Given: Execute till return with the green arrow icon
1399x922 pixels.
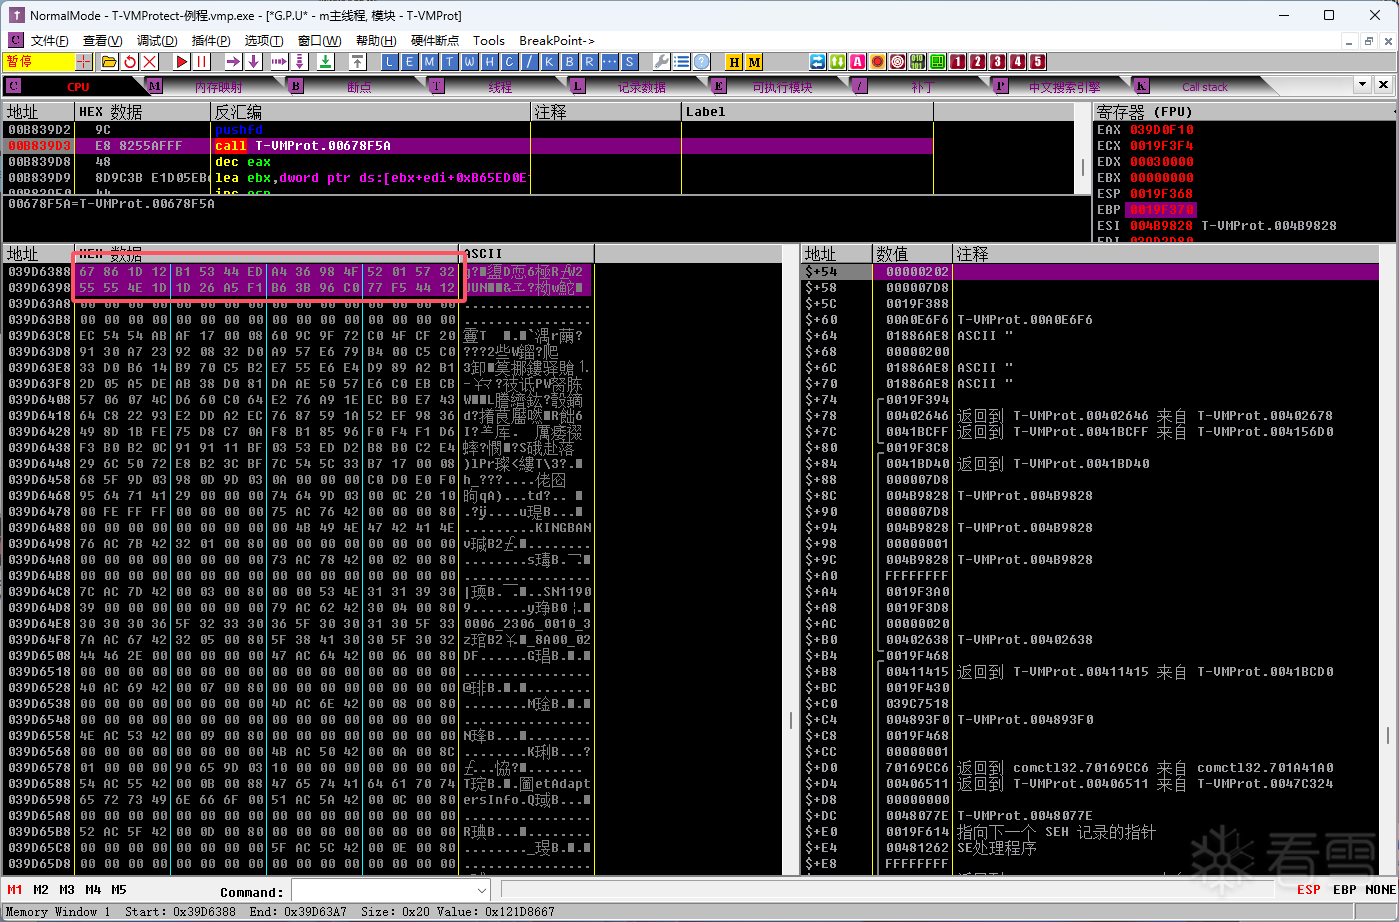Looking at the screenshot, I should click(326, 62).
